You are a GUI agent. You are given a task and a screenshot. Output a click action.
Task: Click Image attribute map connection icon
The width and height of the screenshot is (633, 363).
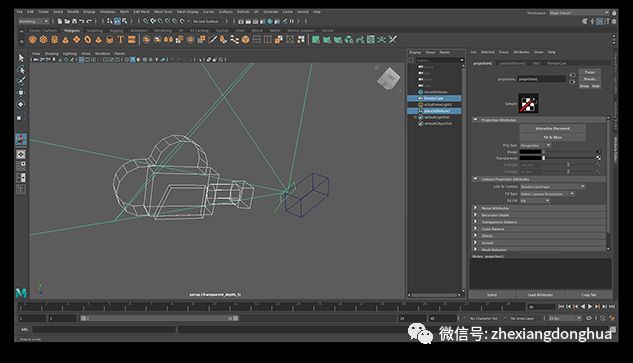598,152
